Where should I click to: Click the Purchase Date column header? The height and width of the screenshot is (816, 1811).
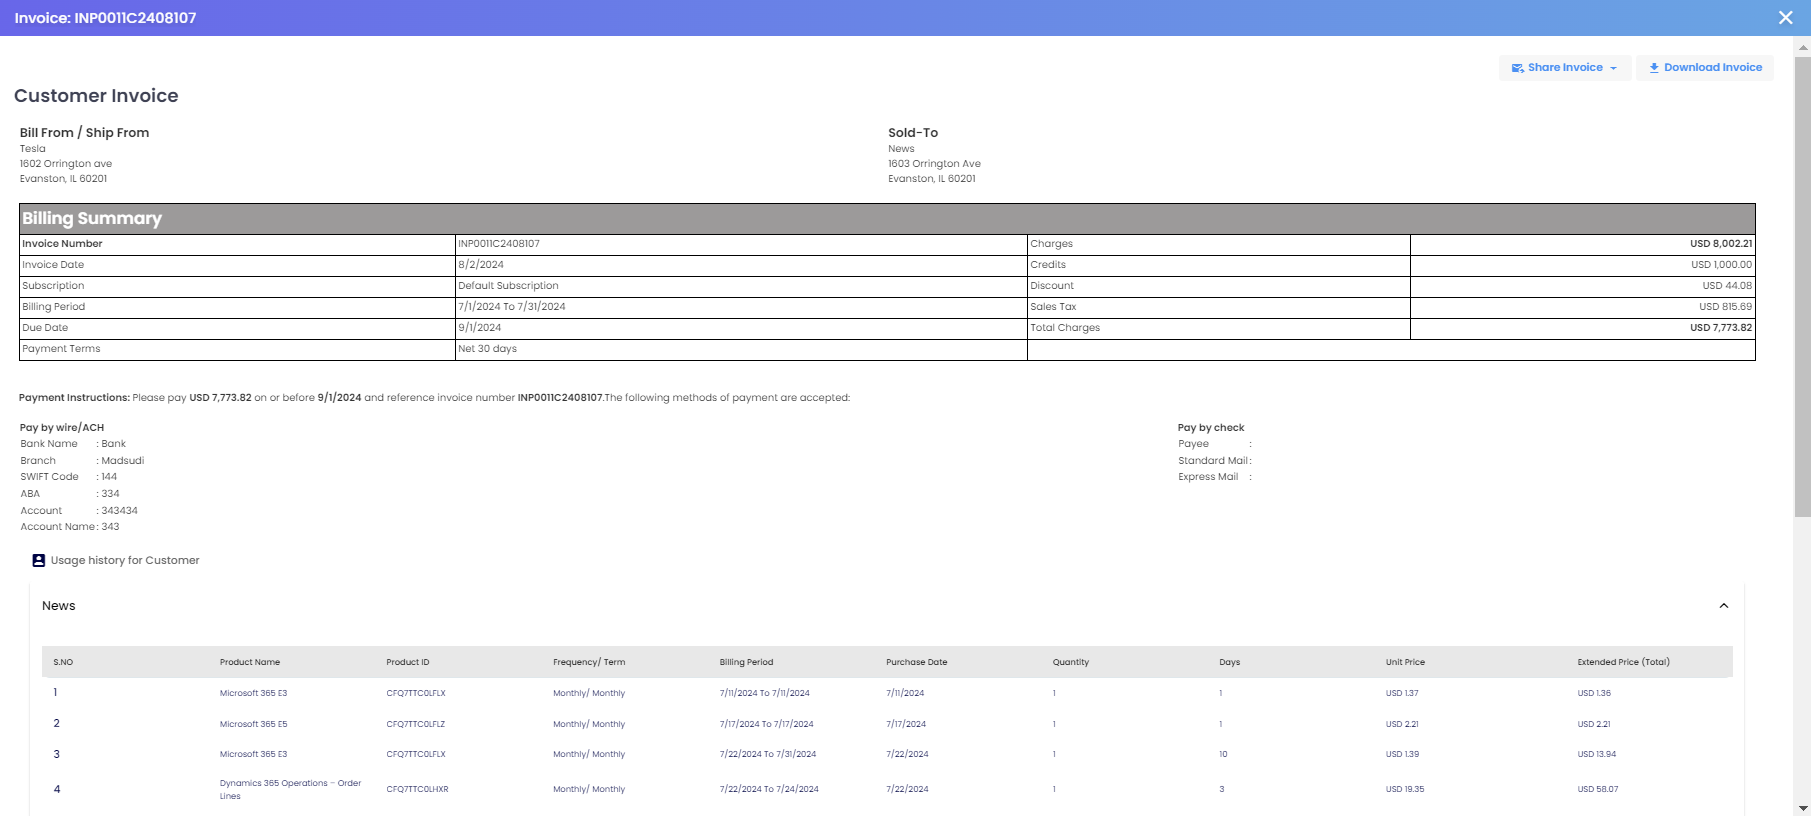coord(916,662)
